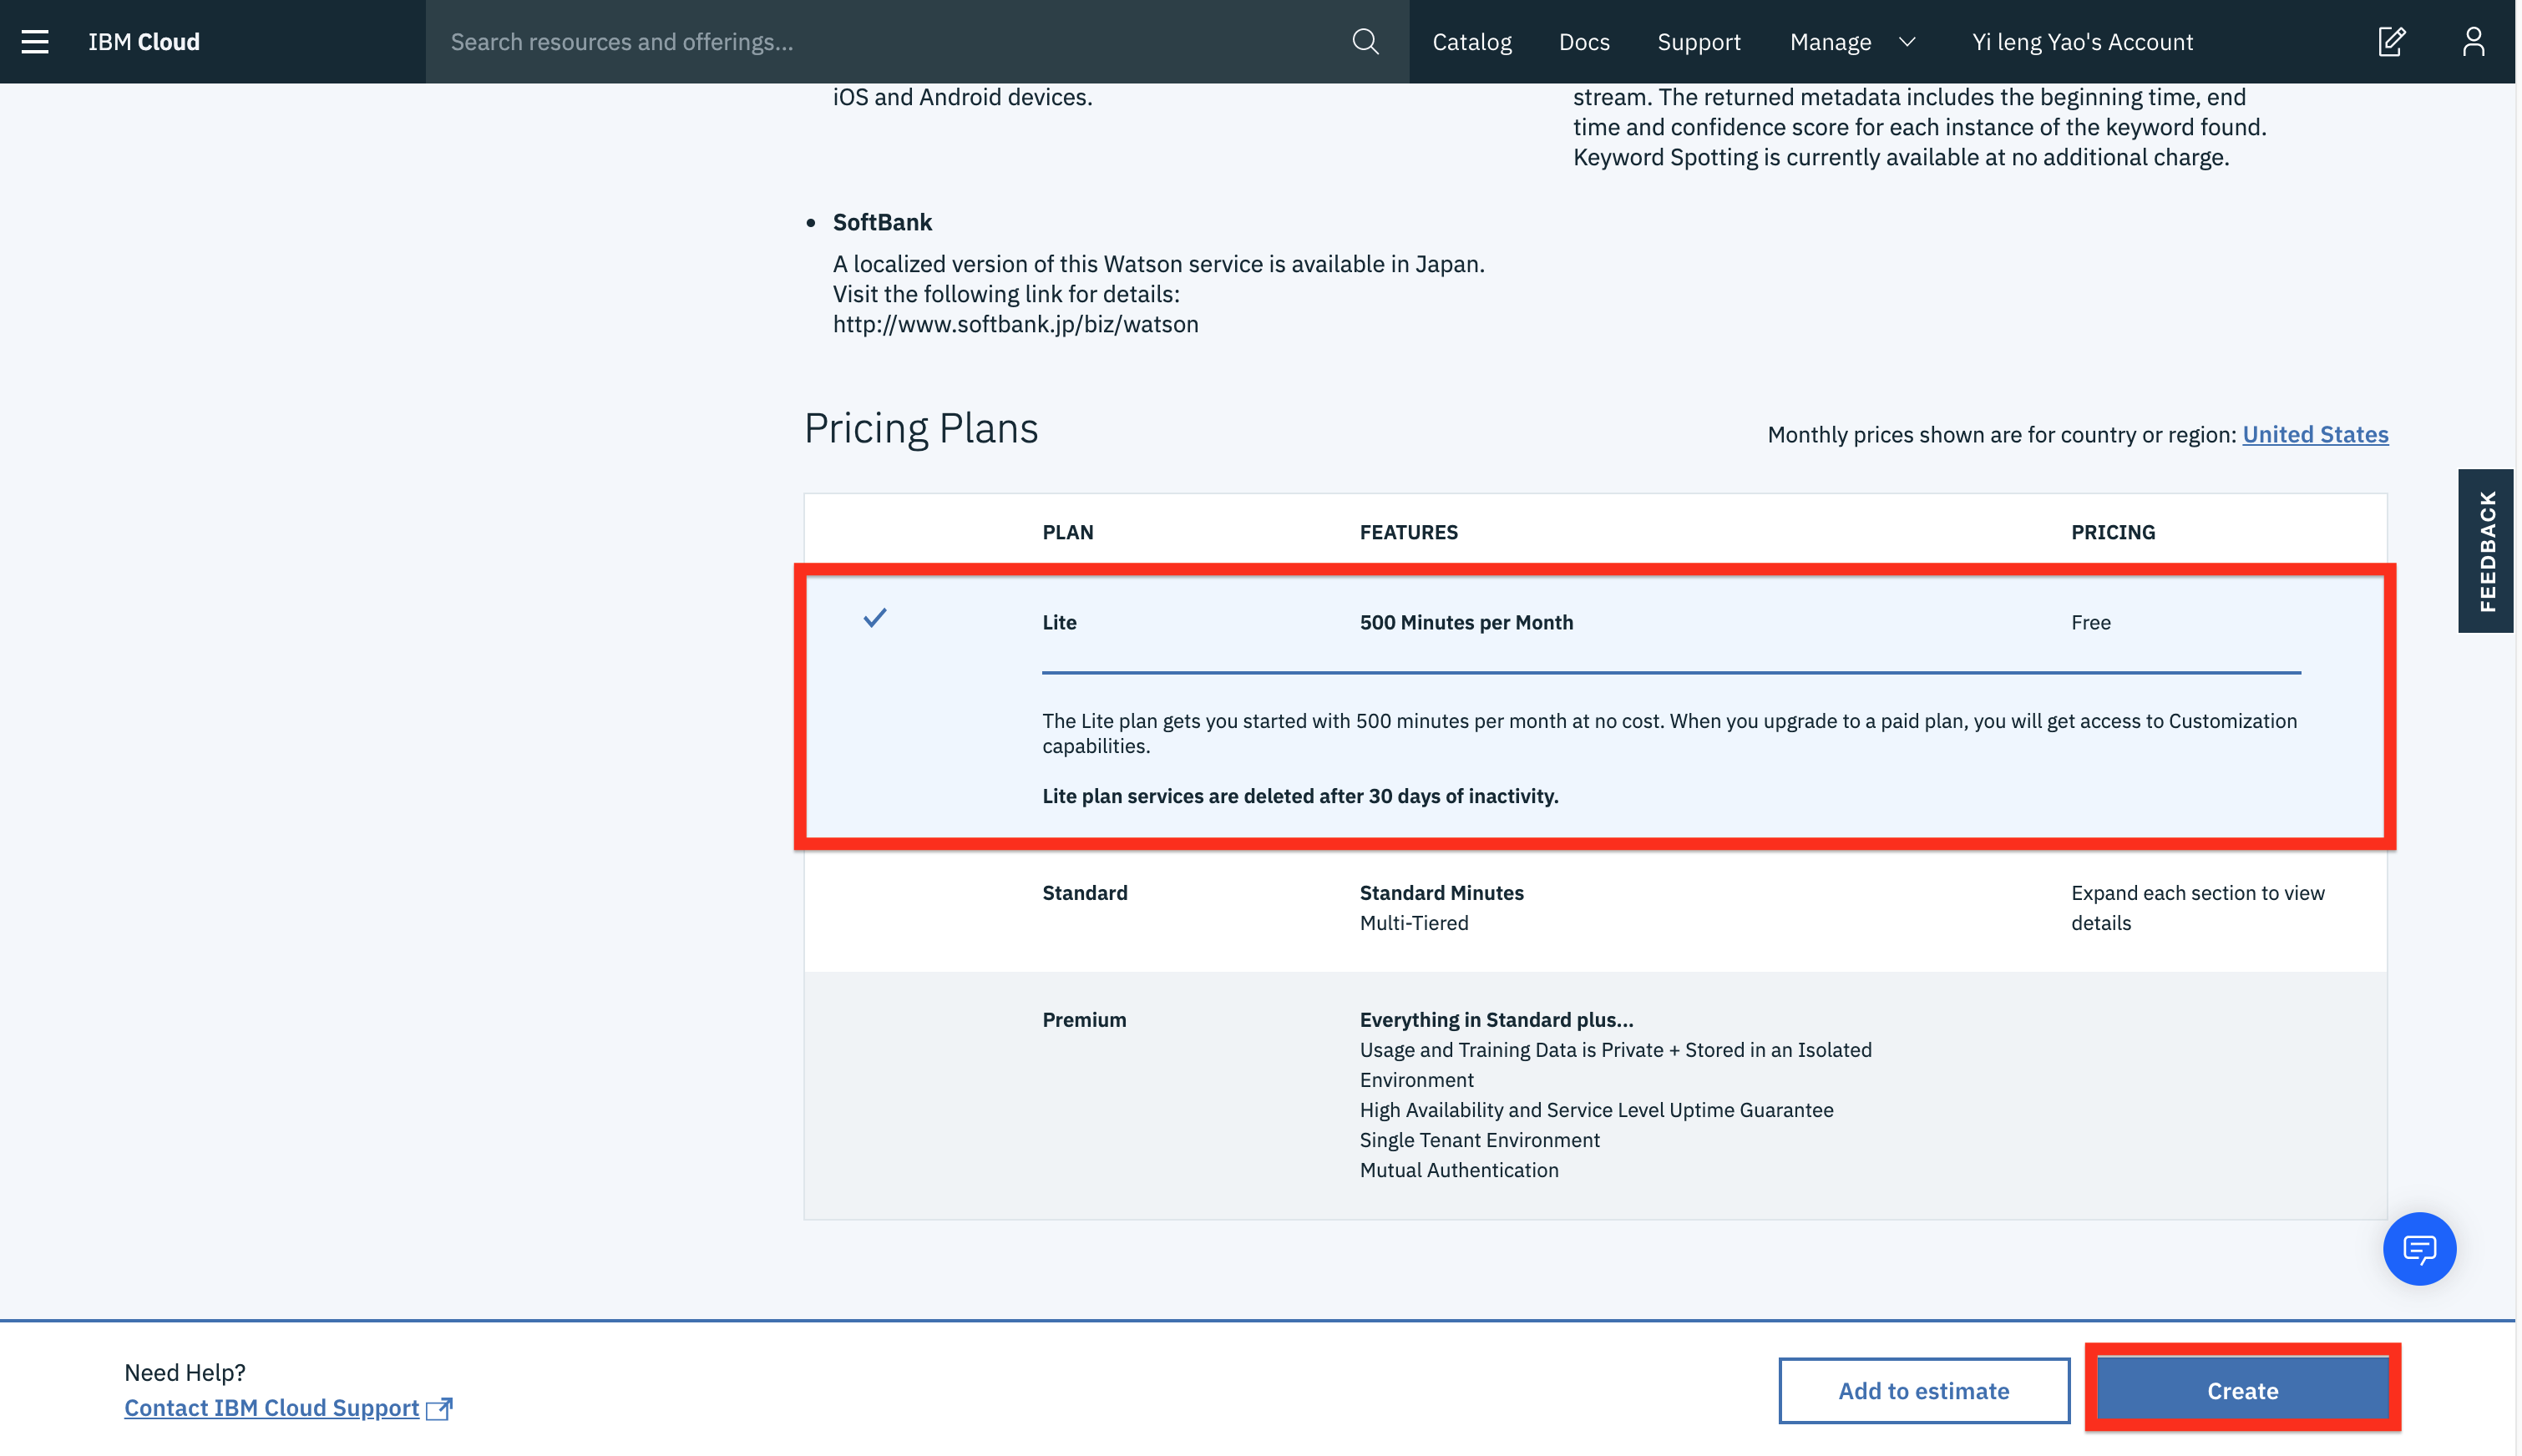2522x1456 pixels.
Task: Open the user profile avatar icon
Action: click(x=2473, y=41)
